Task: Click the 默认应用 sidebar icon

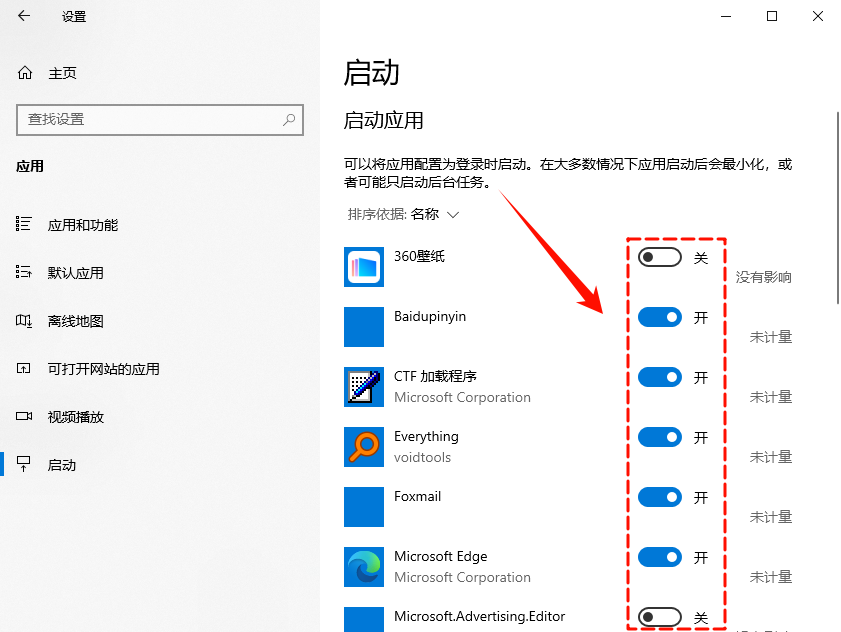Action: point(24,272)
